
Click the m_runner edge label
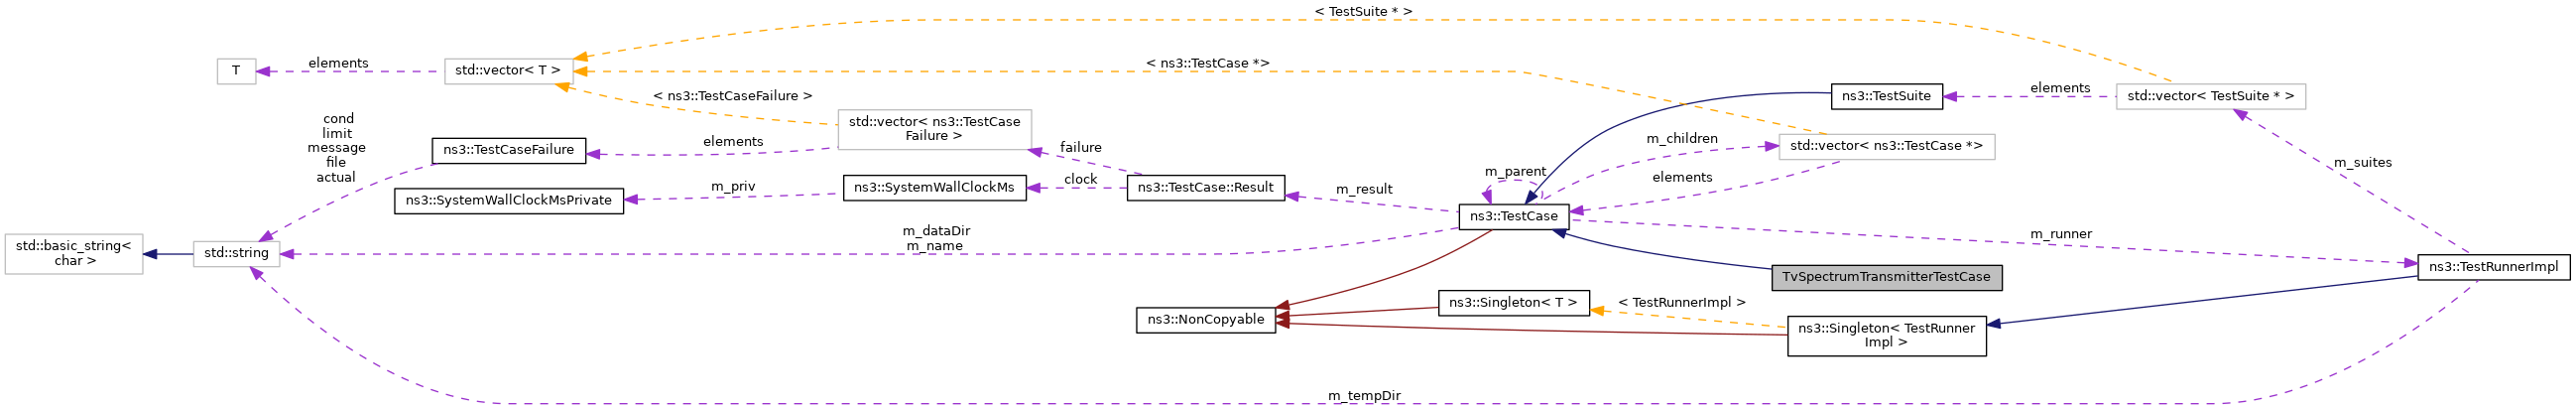(2060, 234)
